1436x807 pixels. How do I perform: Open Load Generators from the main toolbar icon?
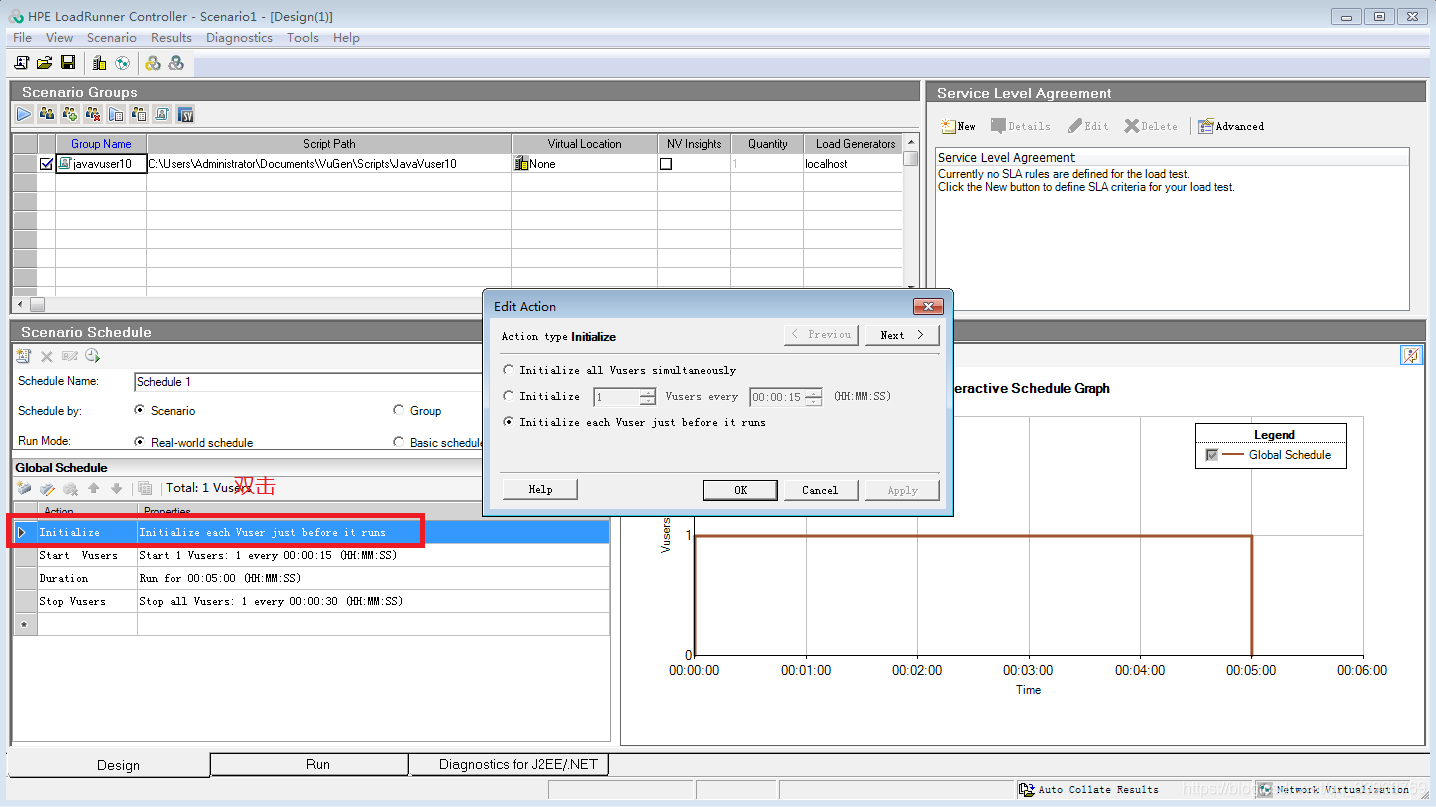[x=99, y=63]
